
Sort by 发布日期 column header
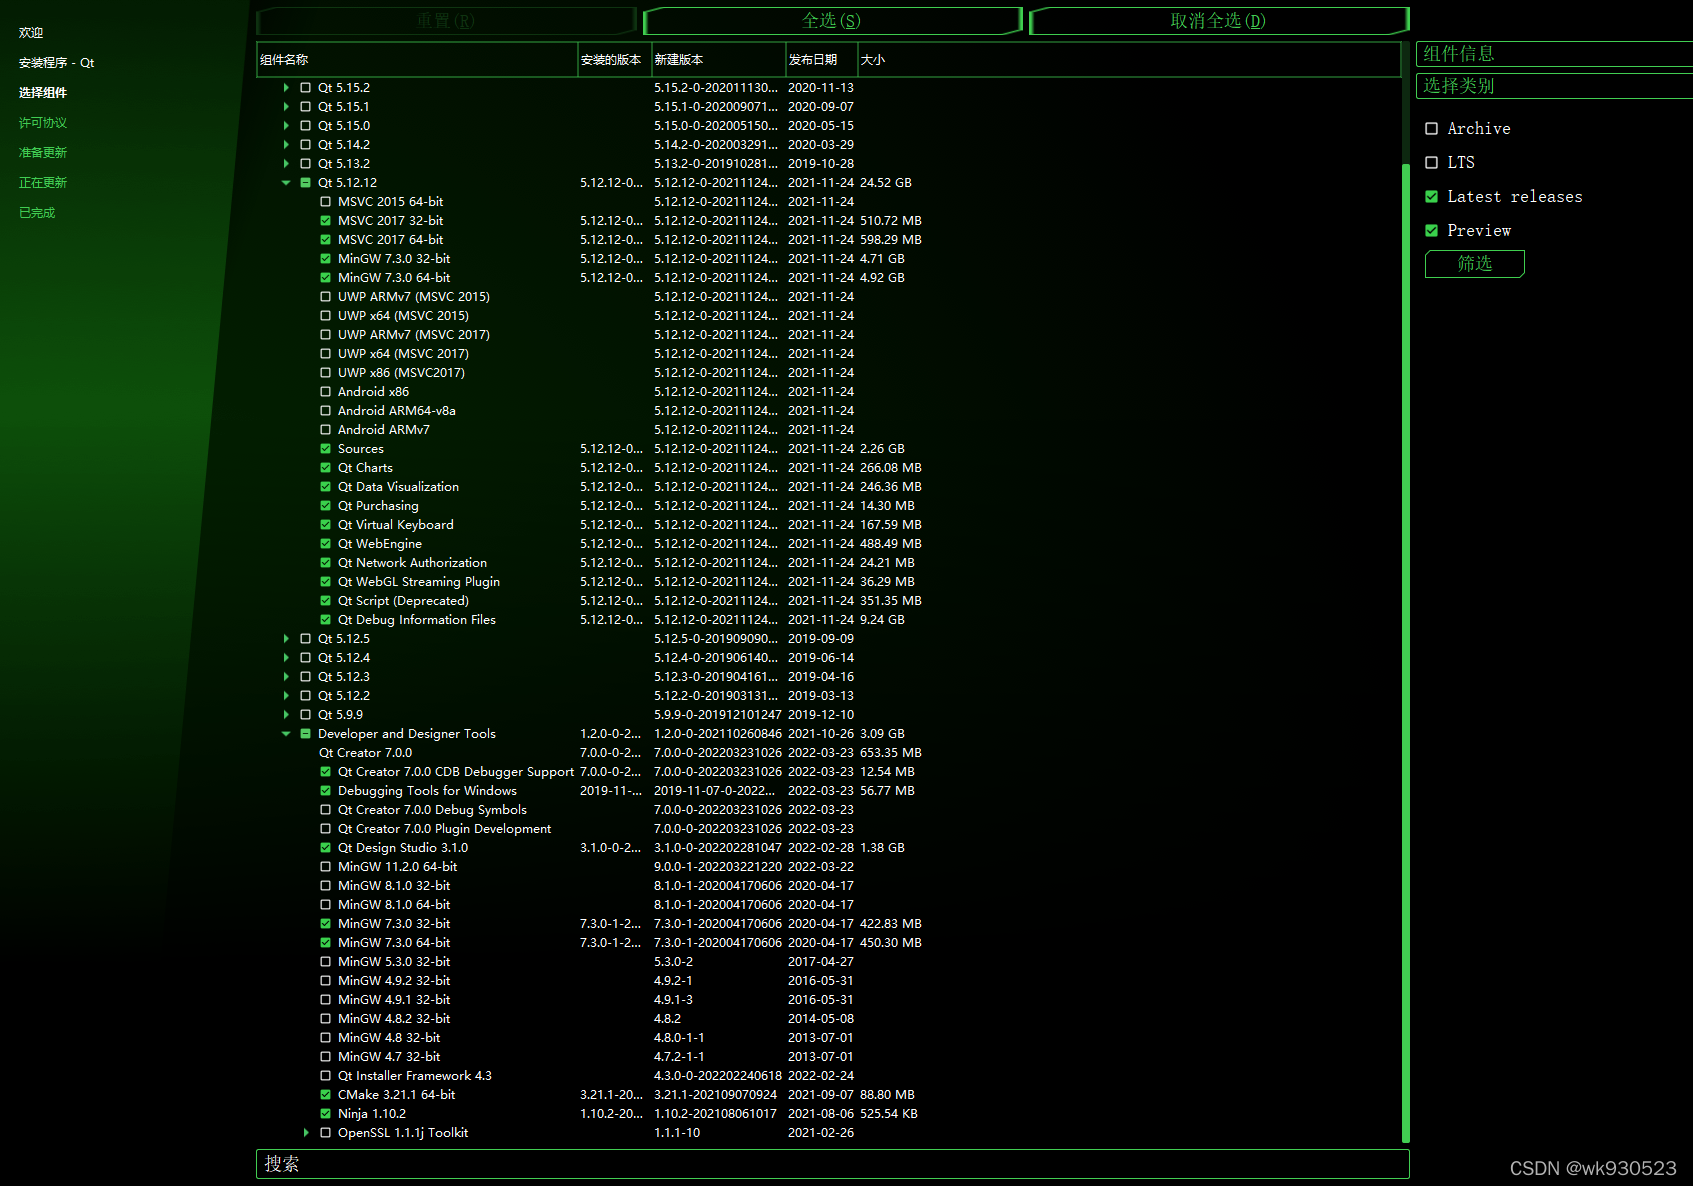tap(821, 60)
